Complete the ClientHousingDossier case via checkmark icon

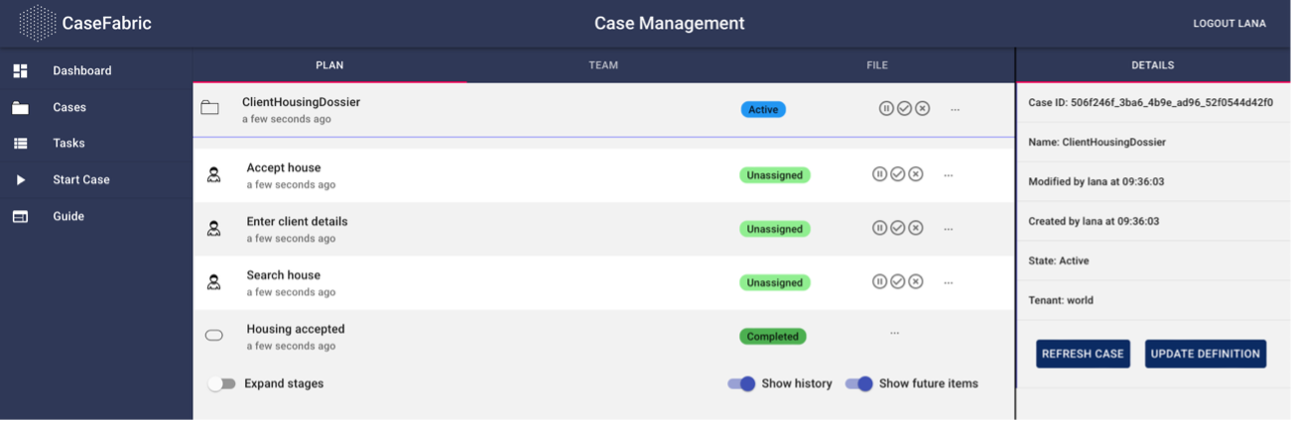pyautogui.click(x=904, y=109)
